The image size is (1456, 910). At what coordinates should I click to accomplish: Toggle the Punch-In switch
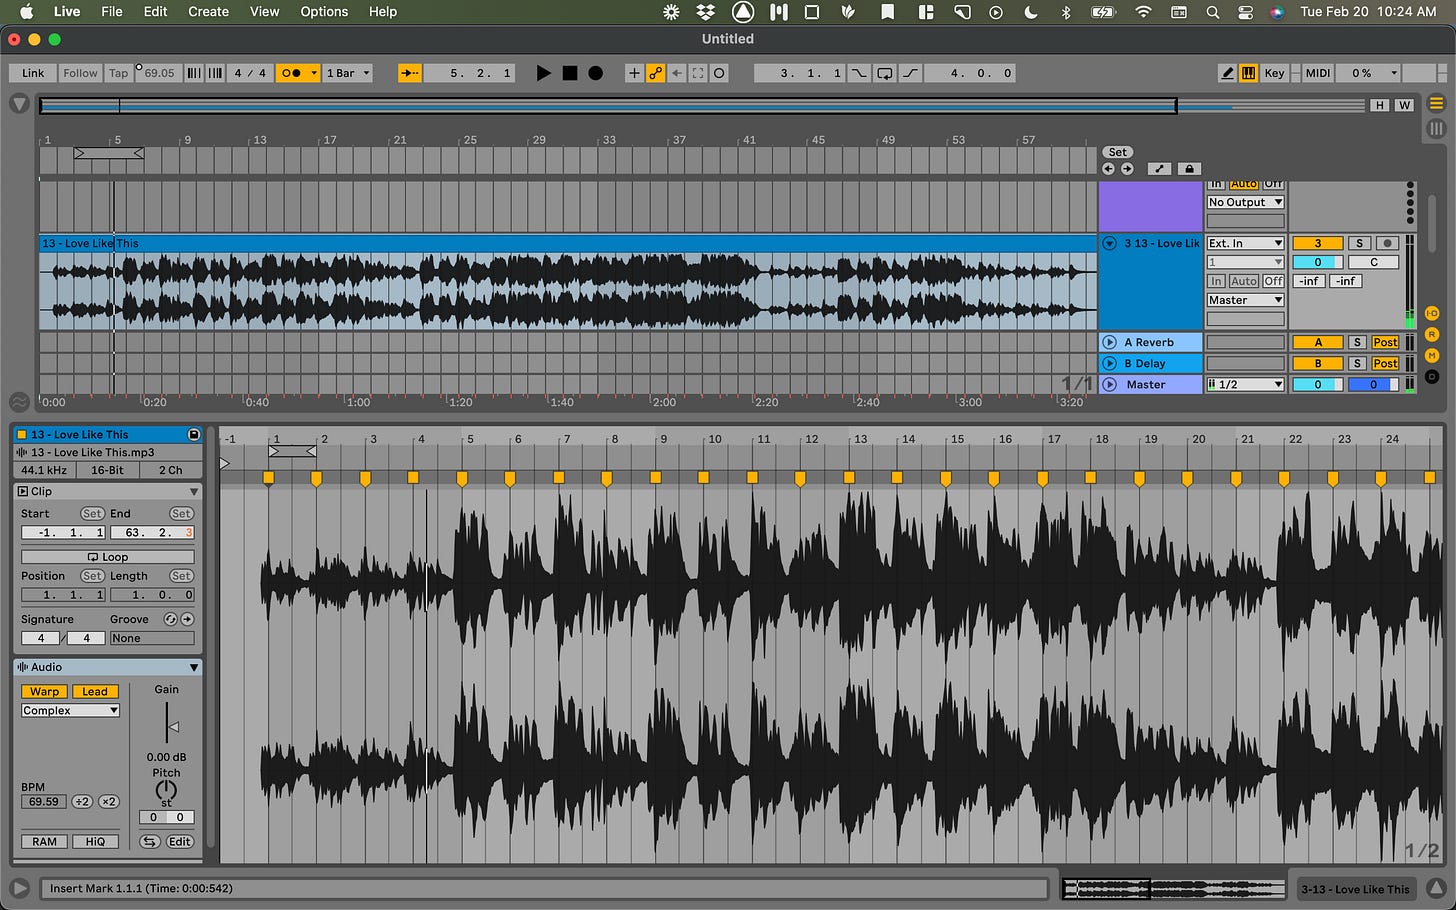click(859, 73)
